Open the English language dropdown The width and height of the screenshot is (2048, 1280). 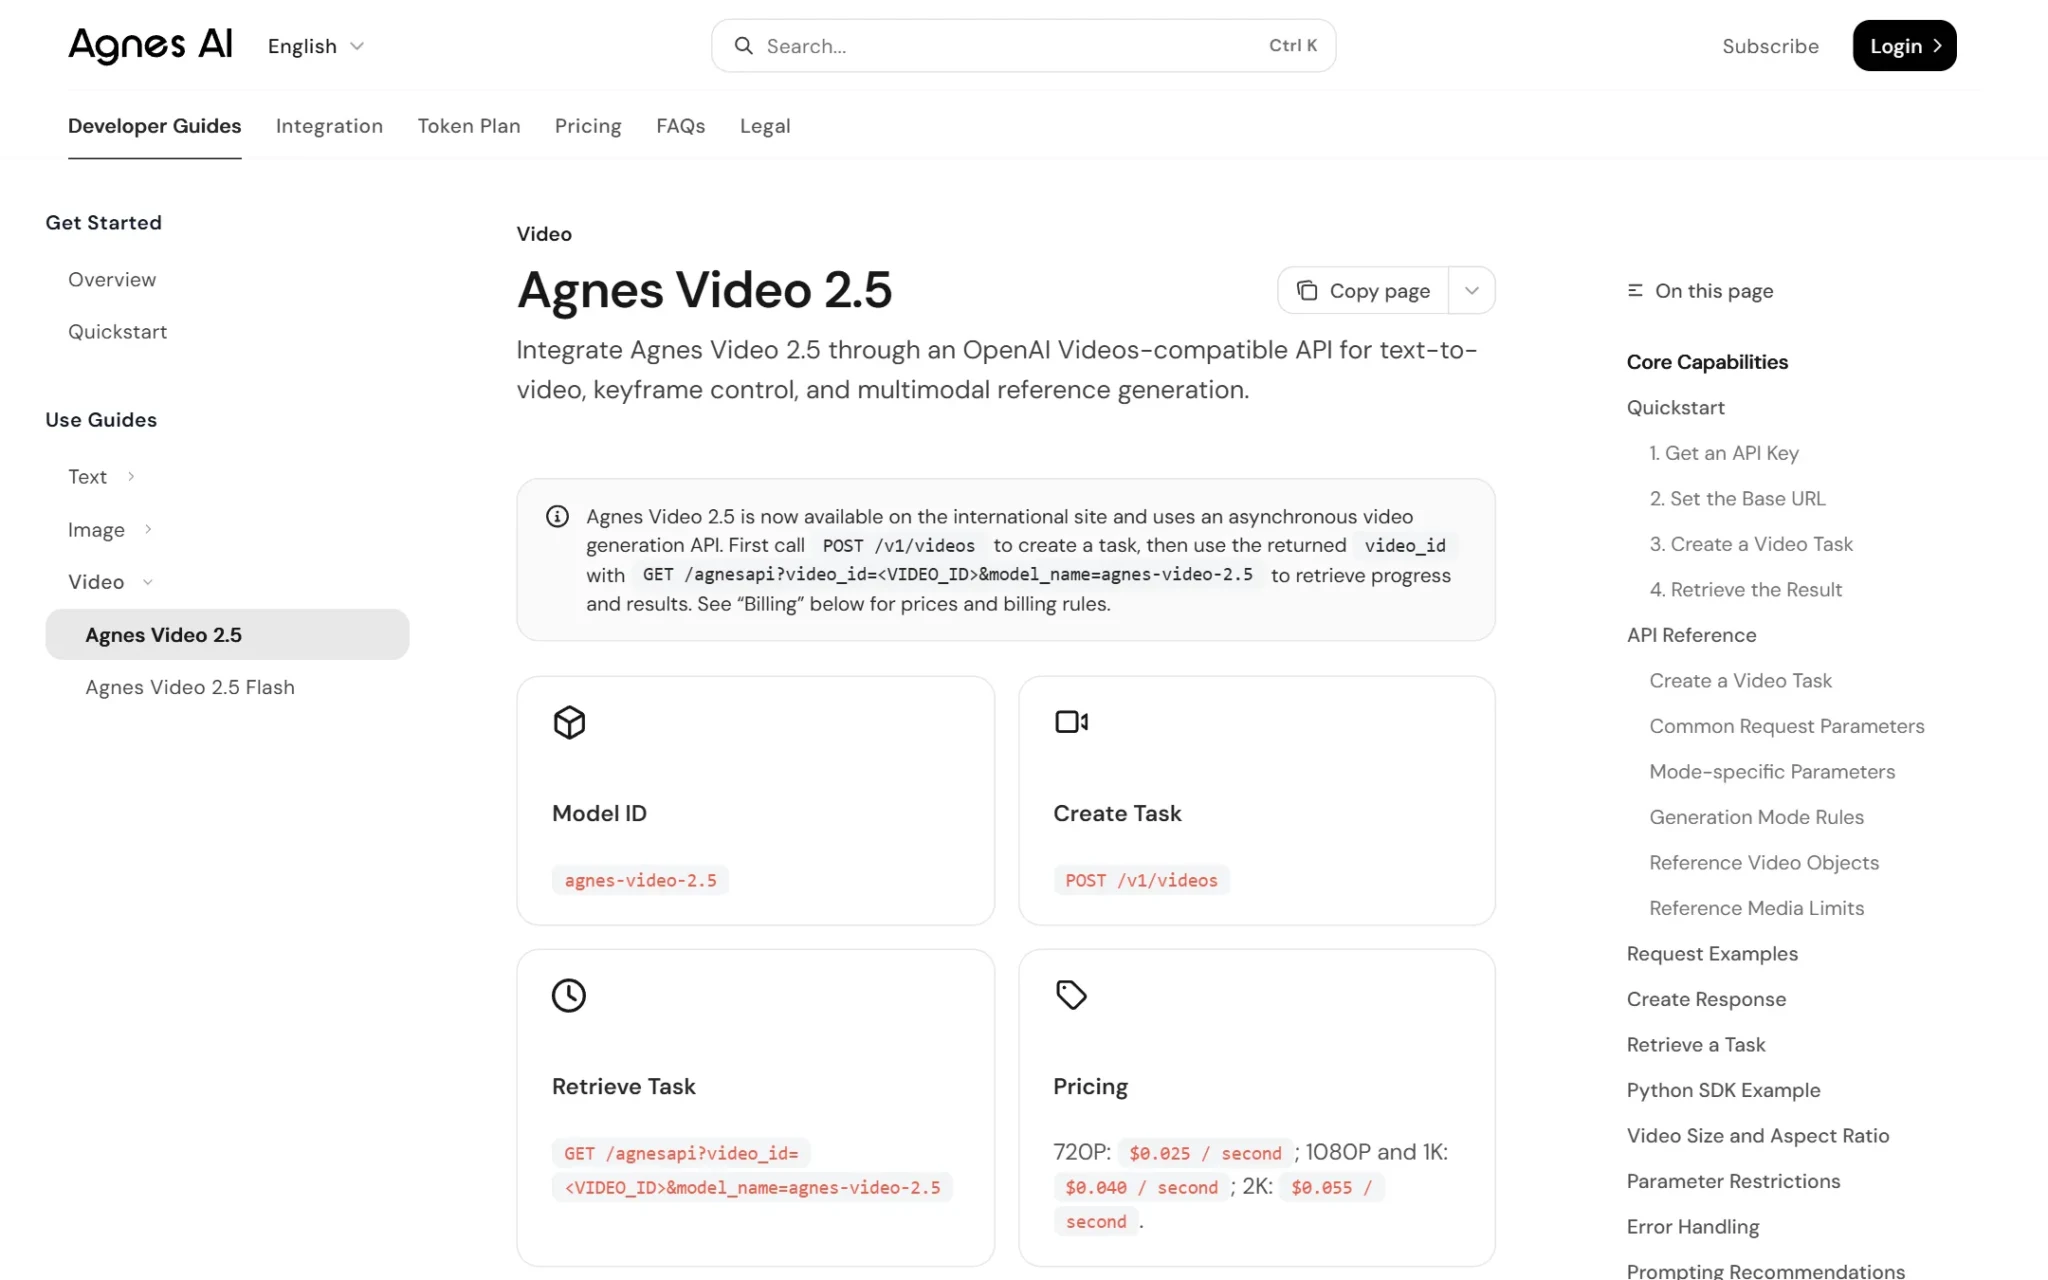click(x=316, y=46)
